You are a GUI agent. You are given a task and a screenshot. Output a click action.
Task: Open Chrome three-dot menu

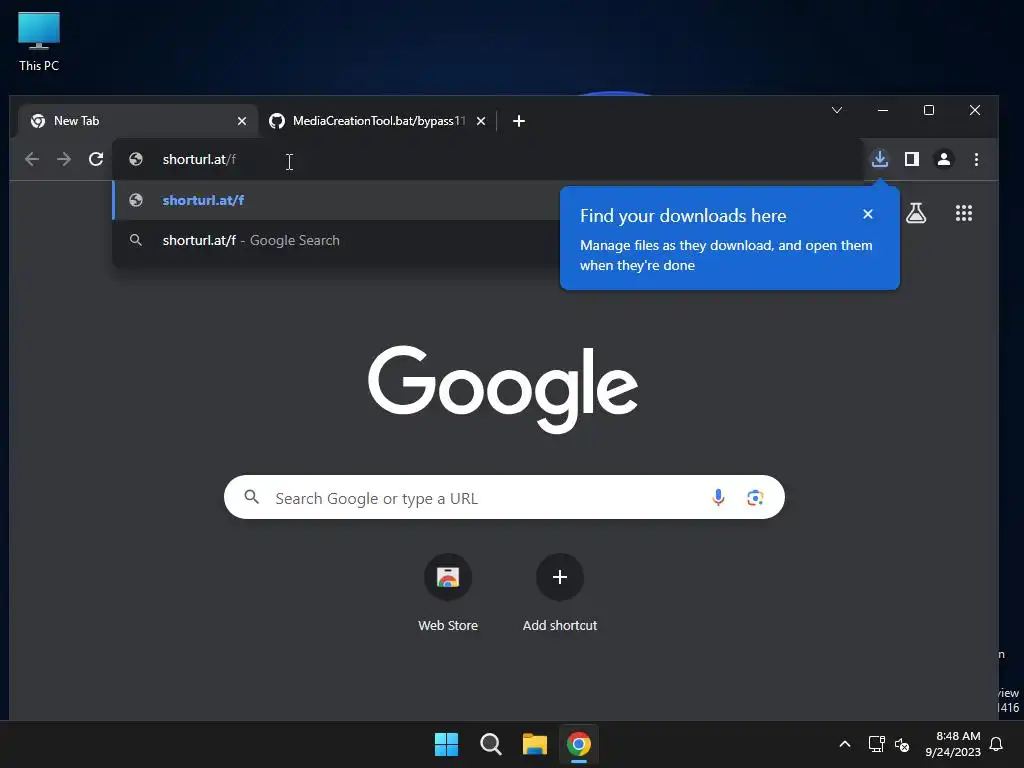[976, 159]
